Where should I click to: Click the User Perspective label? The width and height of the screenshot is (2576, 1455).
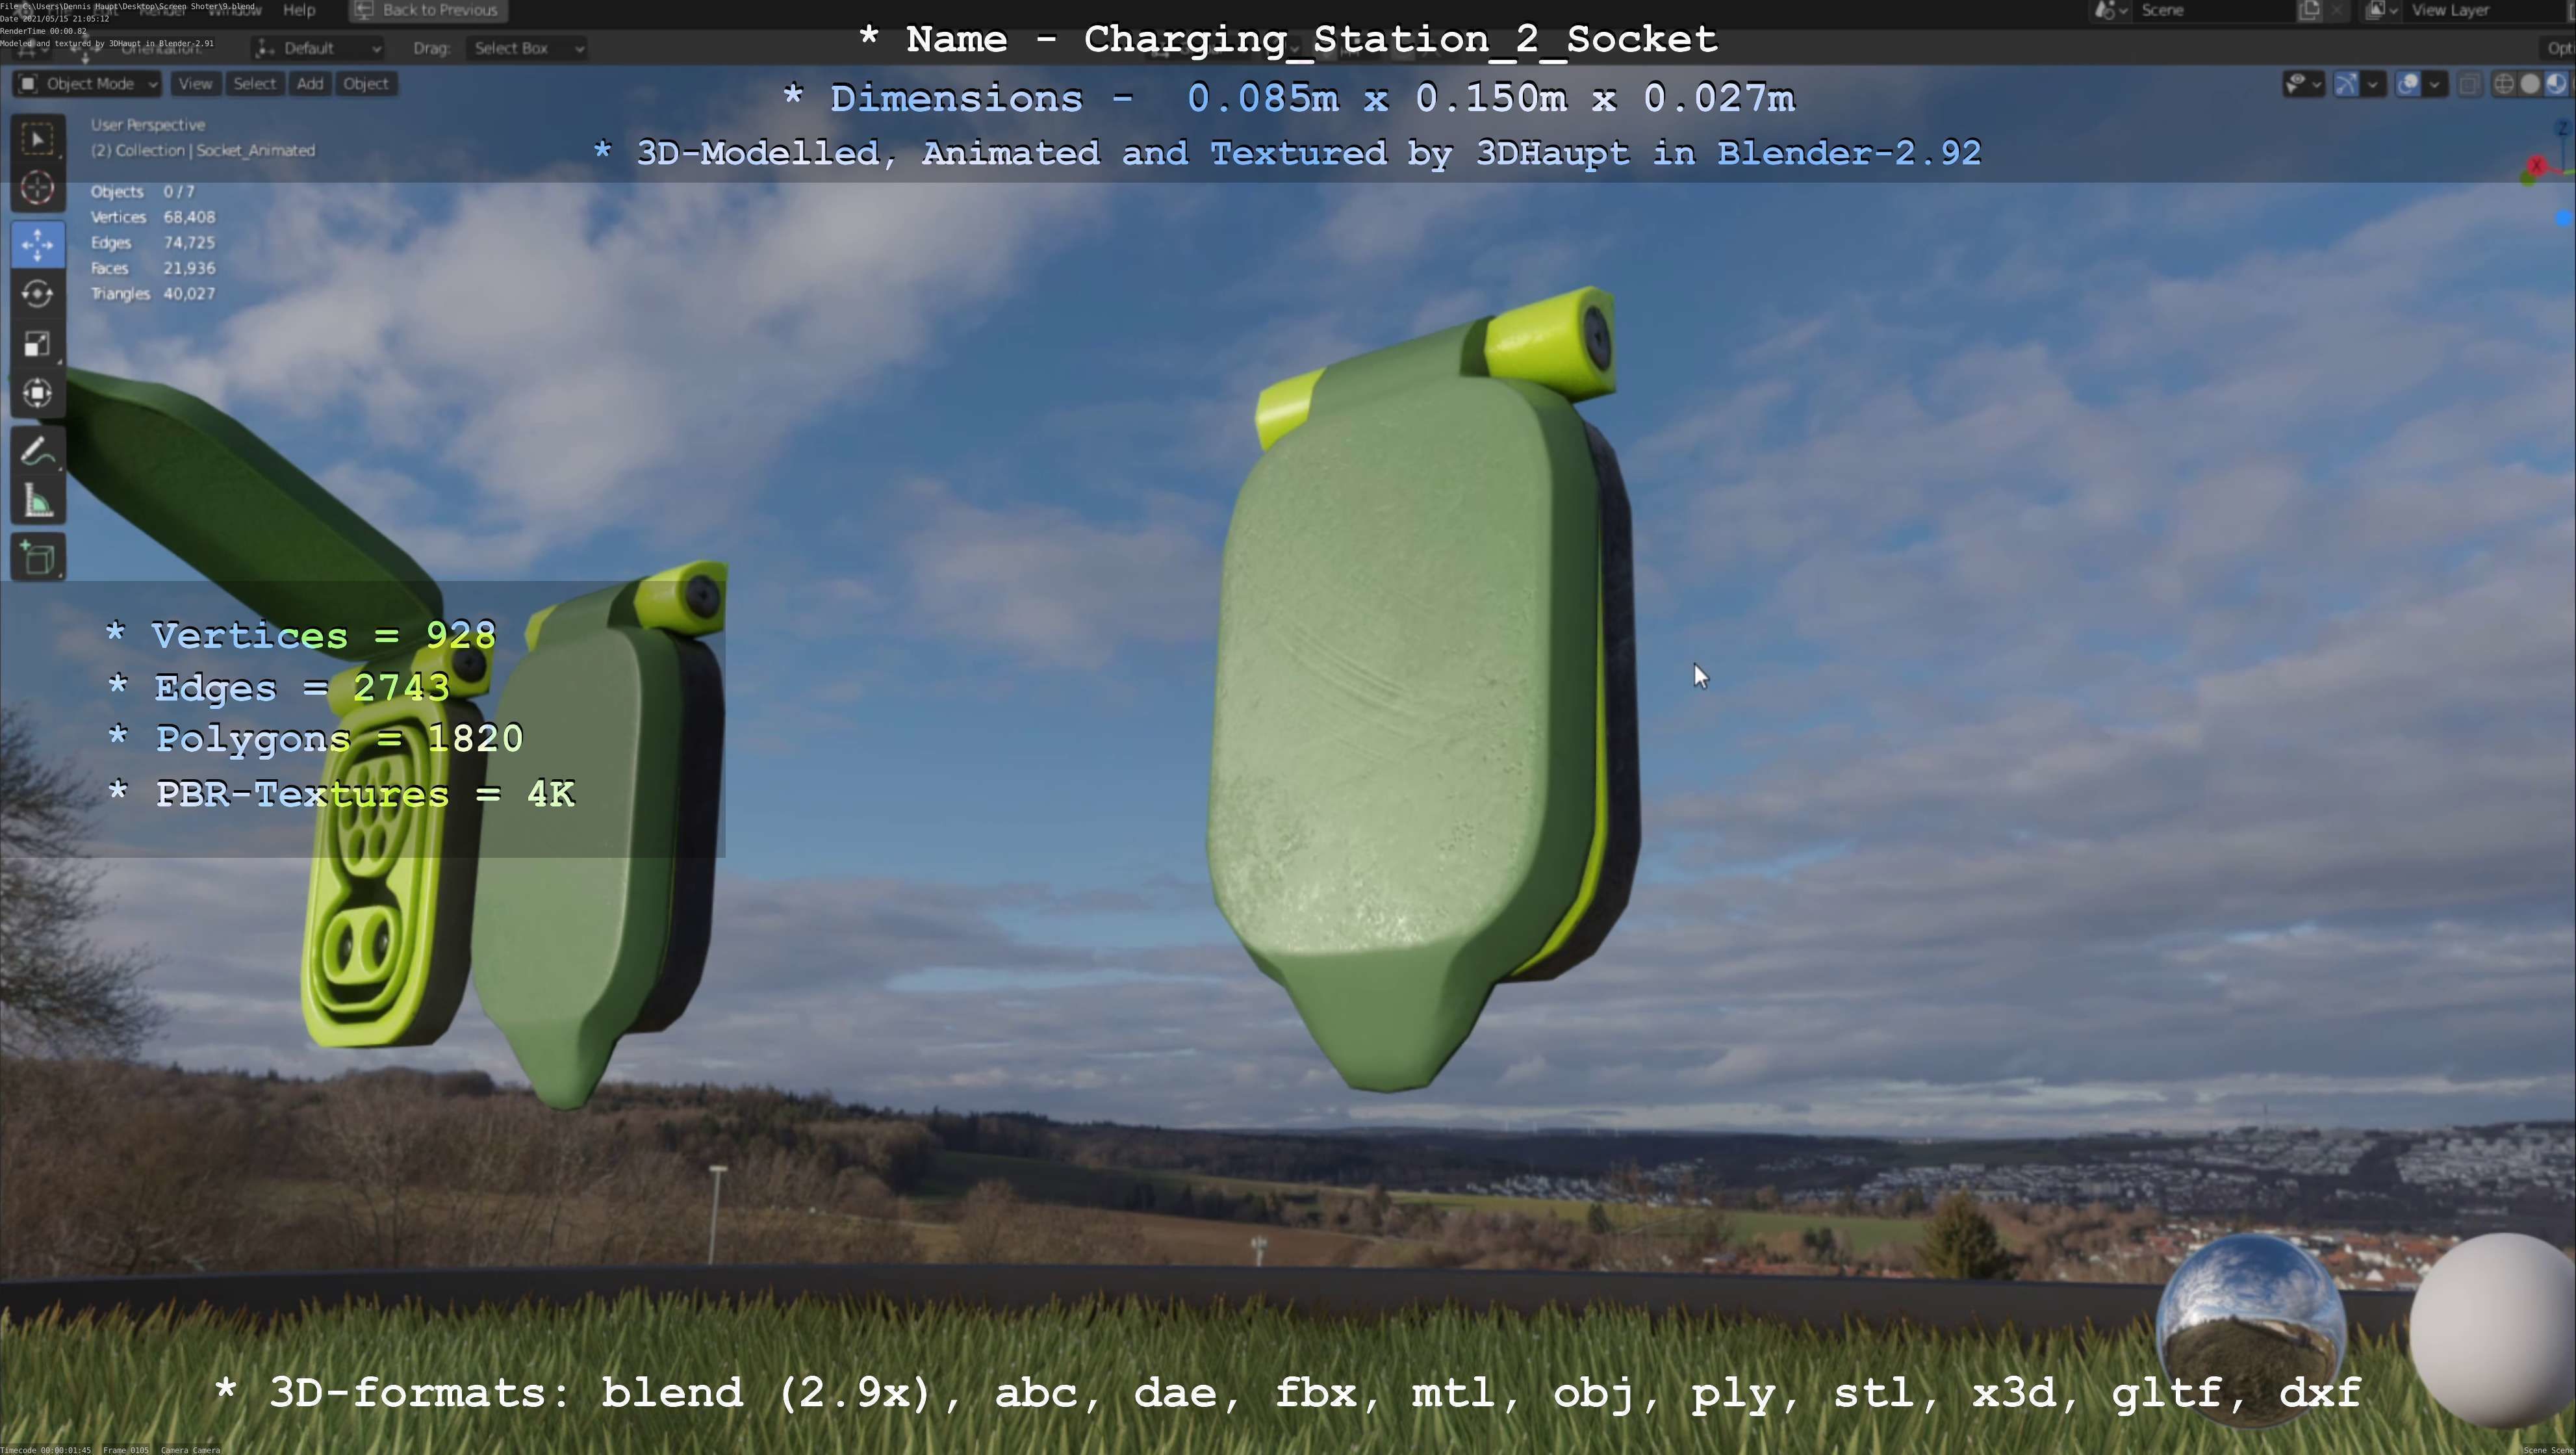pos(148,125)
